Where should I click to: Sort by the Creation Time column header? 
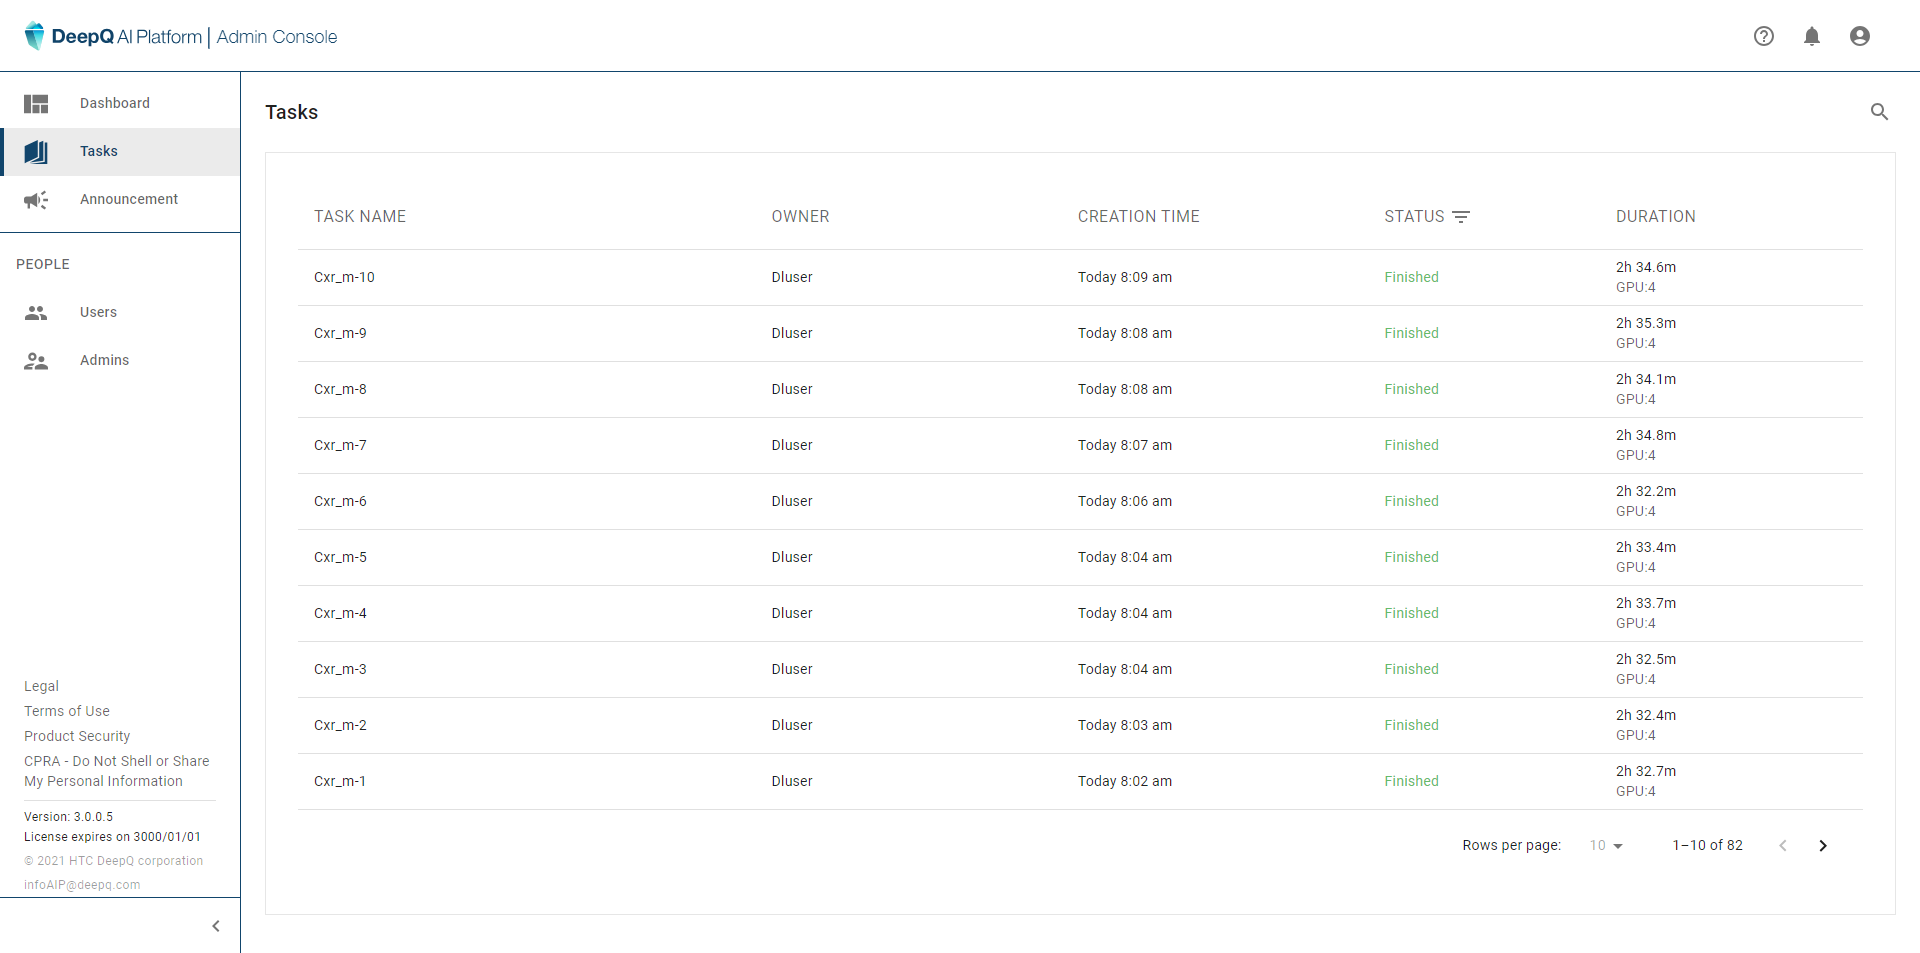point(1138,217)
